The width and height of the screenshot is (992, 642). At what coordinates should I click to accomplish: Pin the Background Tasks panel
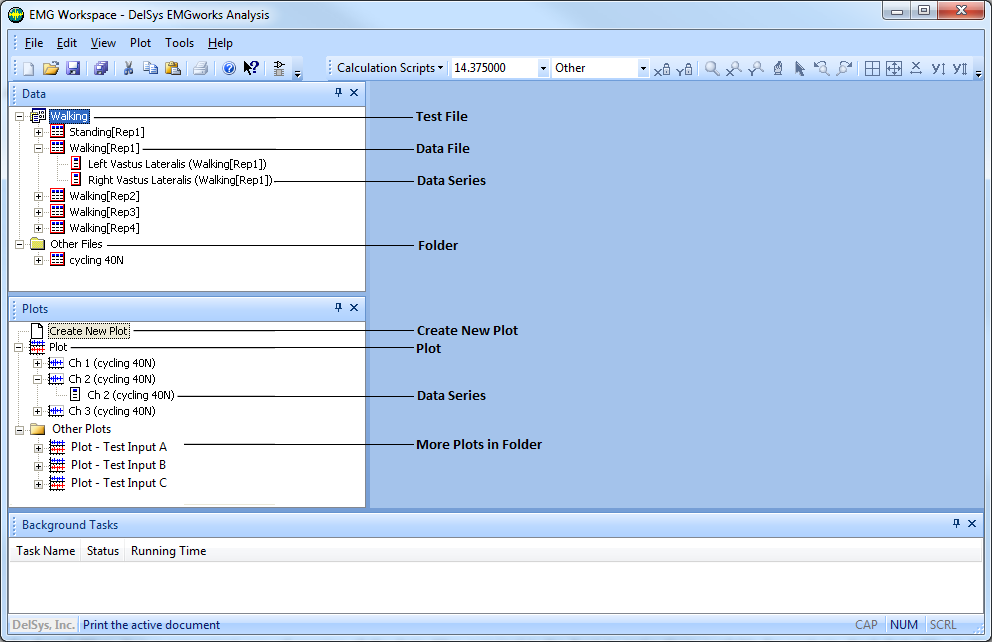tap(957, 524)
